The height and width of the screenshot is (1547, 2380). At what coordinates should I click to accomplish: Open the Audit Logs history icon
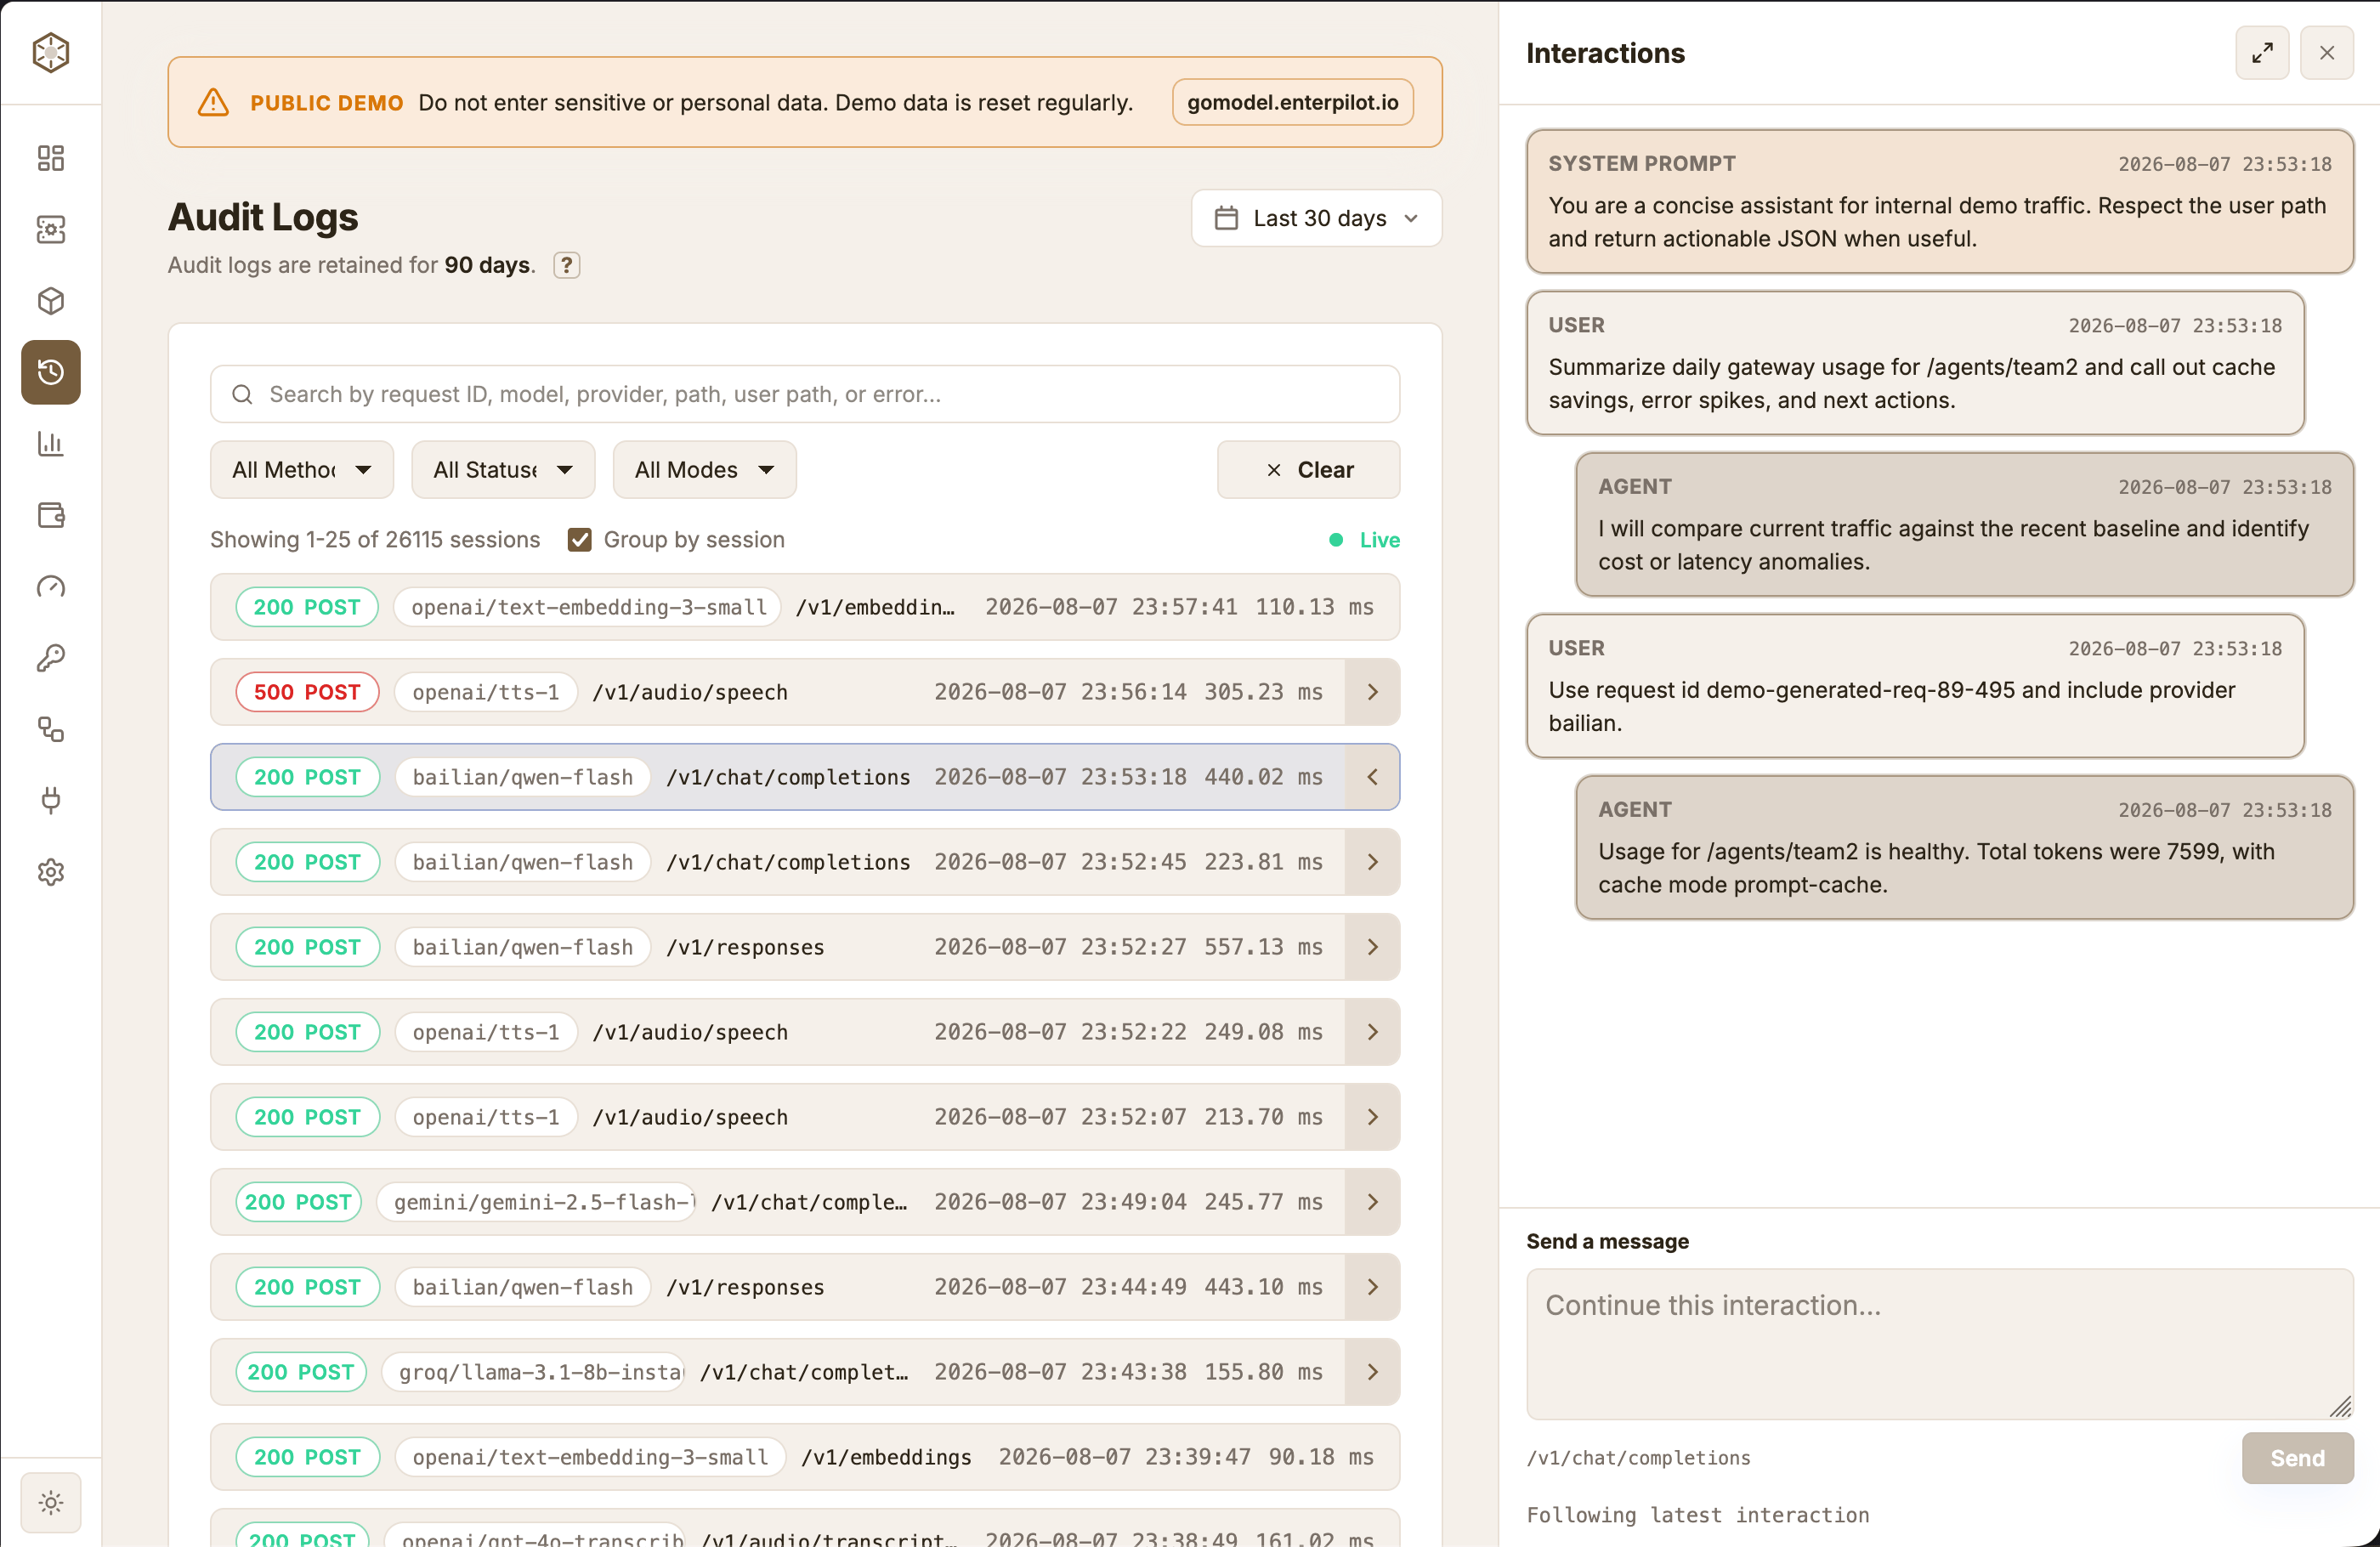51,372
